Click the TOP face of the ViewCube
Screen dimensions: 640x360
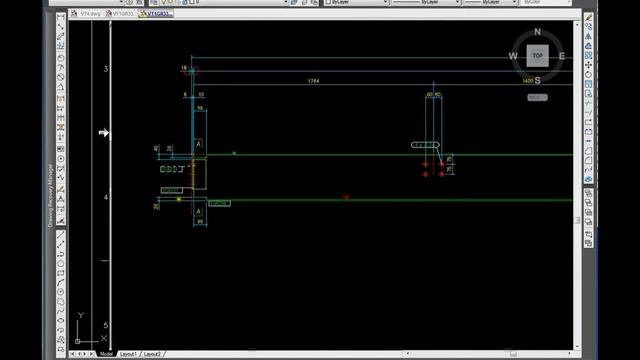[537, 56]
